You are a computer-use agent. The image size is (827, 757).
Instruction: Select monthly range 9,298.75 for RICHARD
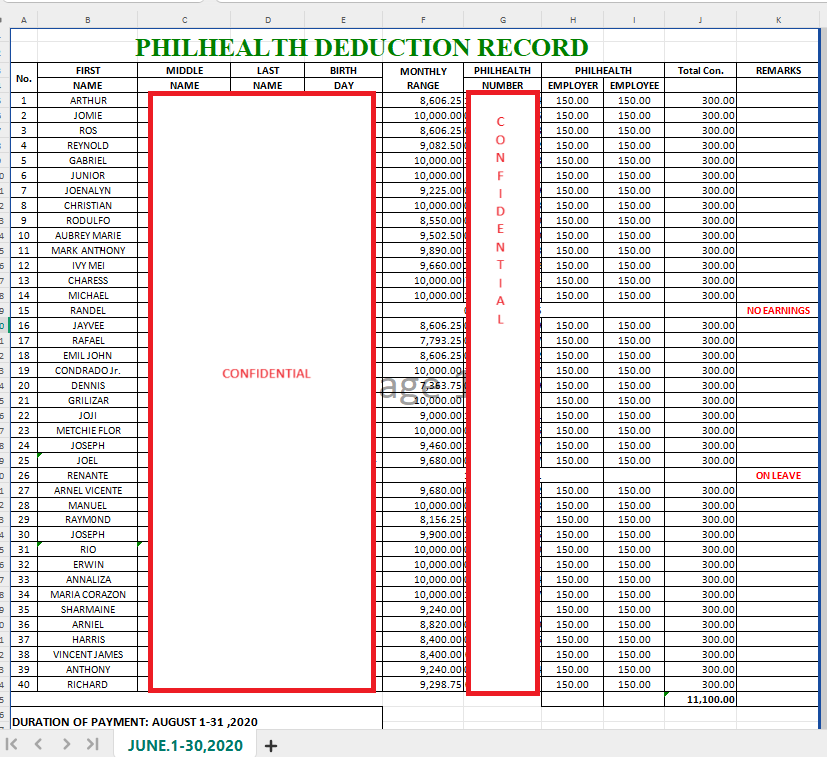[423, 685]
